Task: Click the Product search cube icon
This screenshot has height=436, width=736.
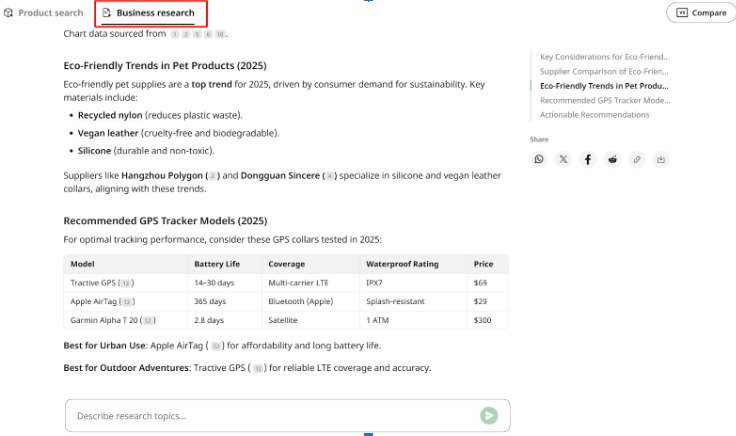Action: (8, 13)
